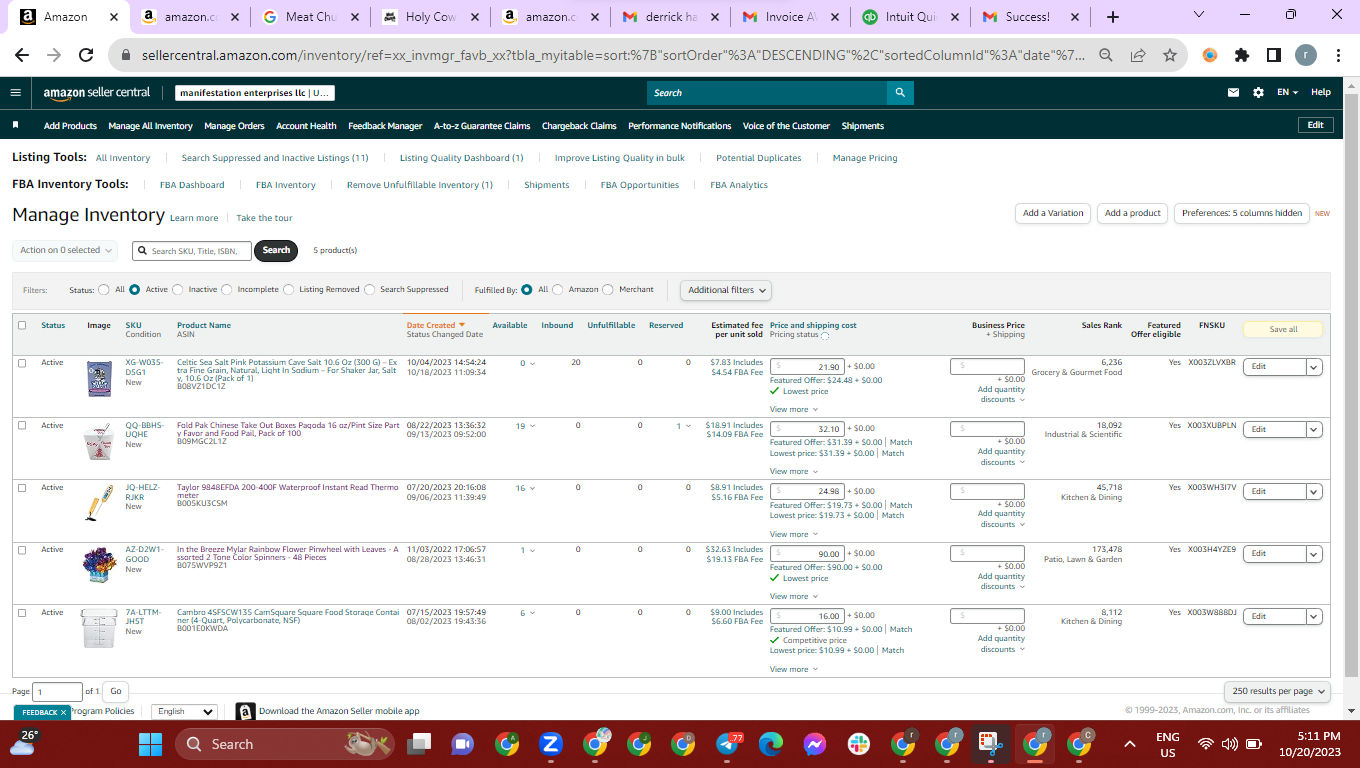
Task: Open Messenger from the taskbar
Action: click(x=814, y=744)
